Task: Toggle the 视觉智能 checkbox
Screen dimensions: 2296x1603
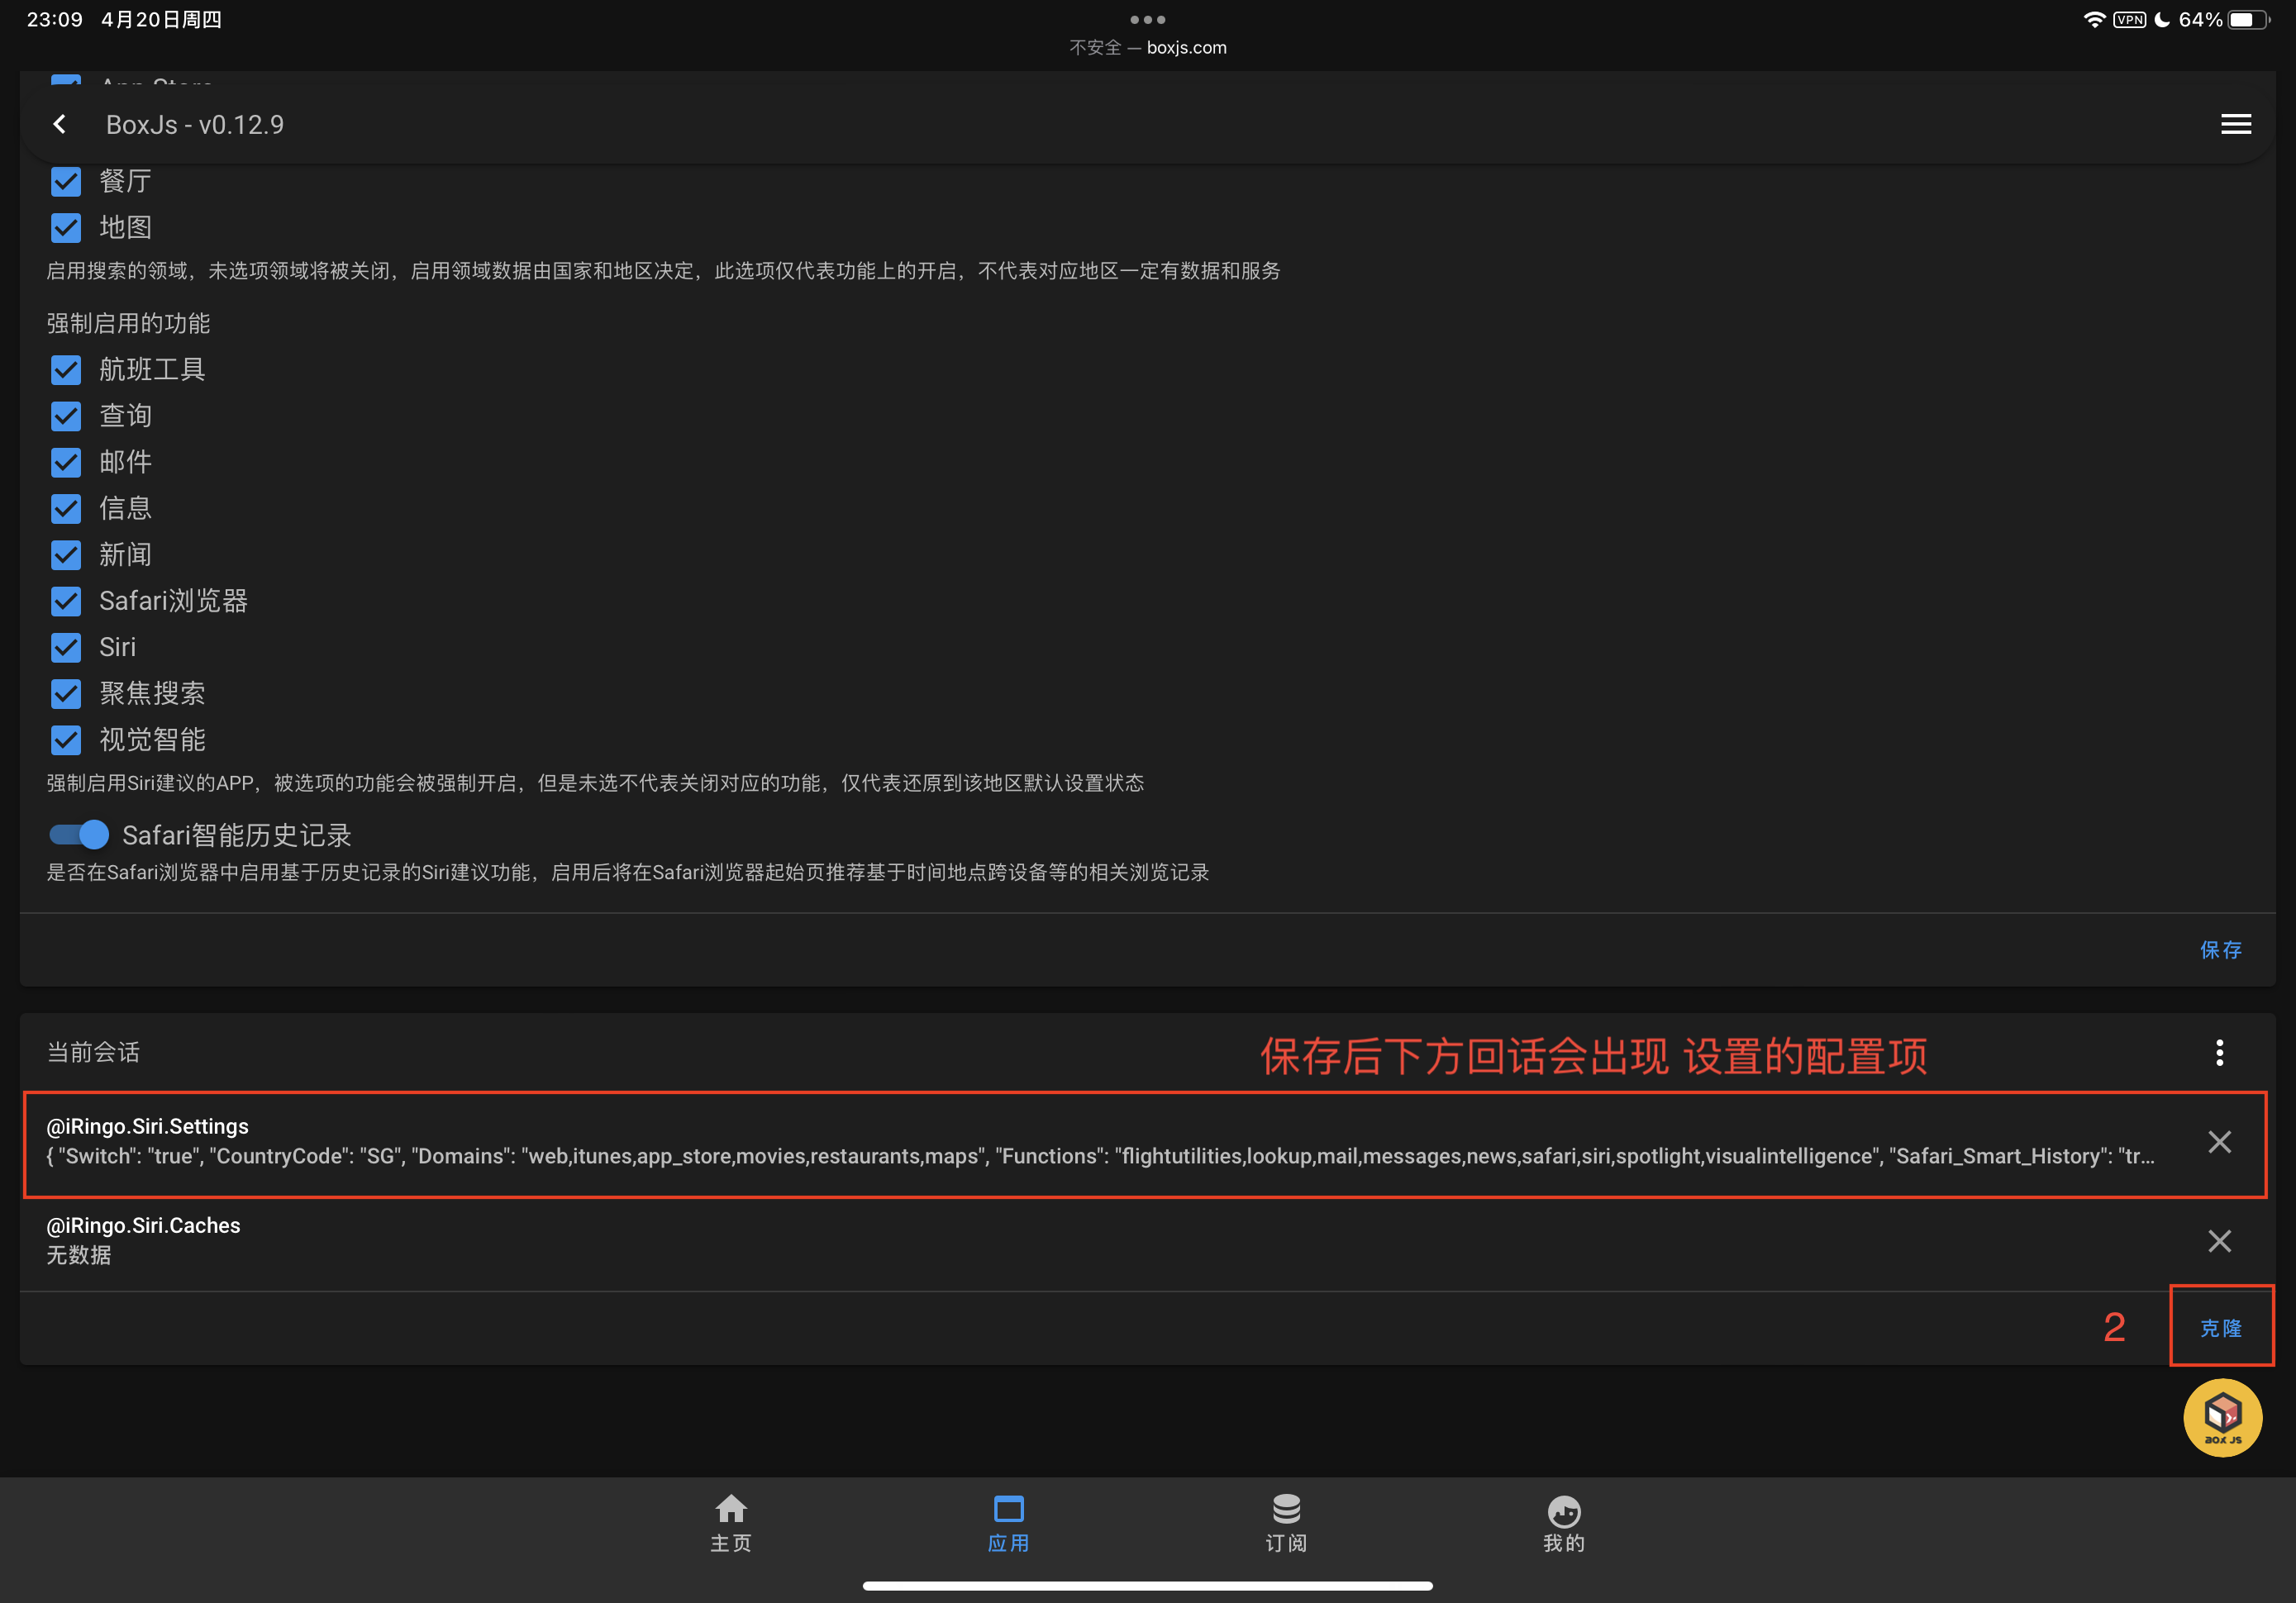Action: point(66,740)
